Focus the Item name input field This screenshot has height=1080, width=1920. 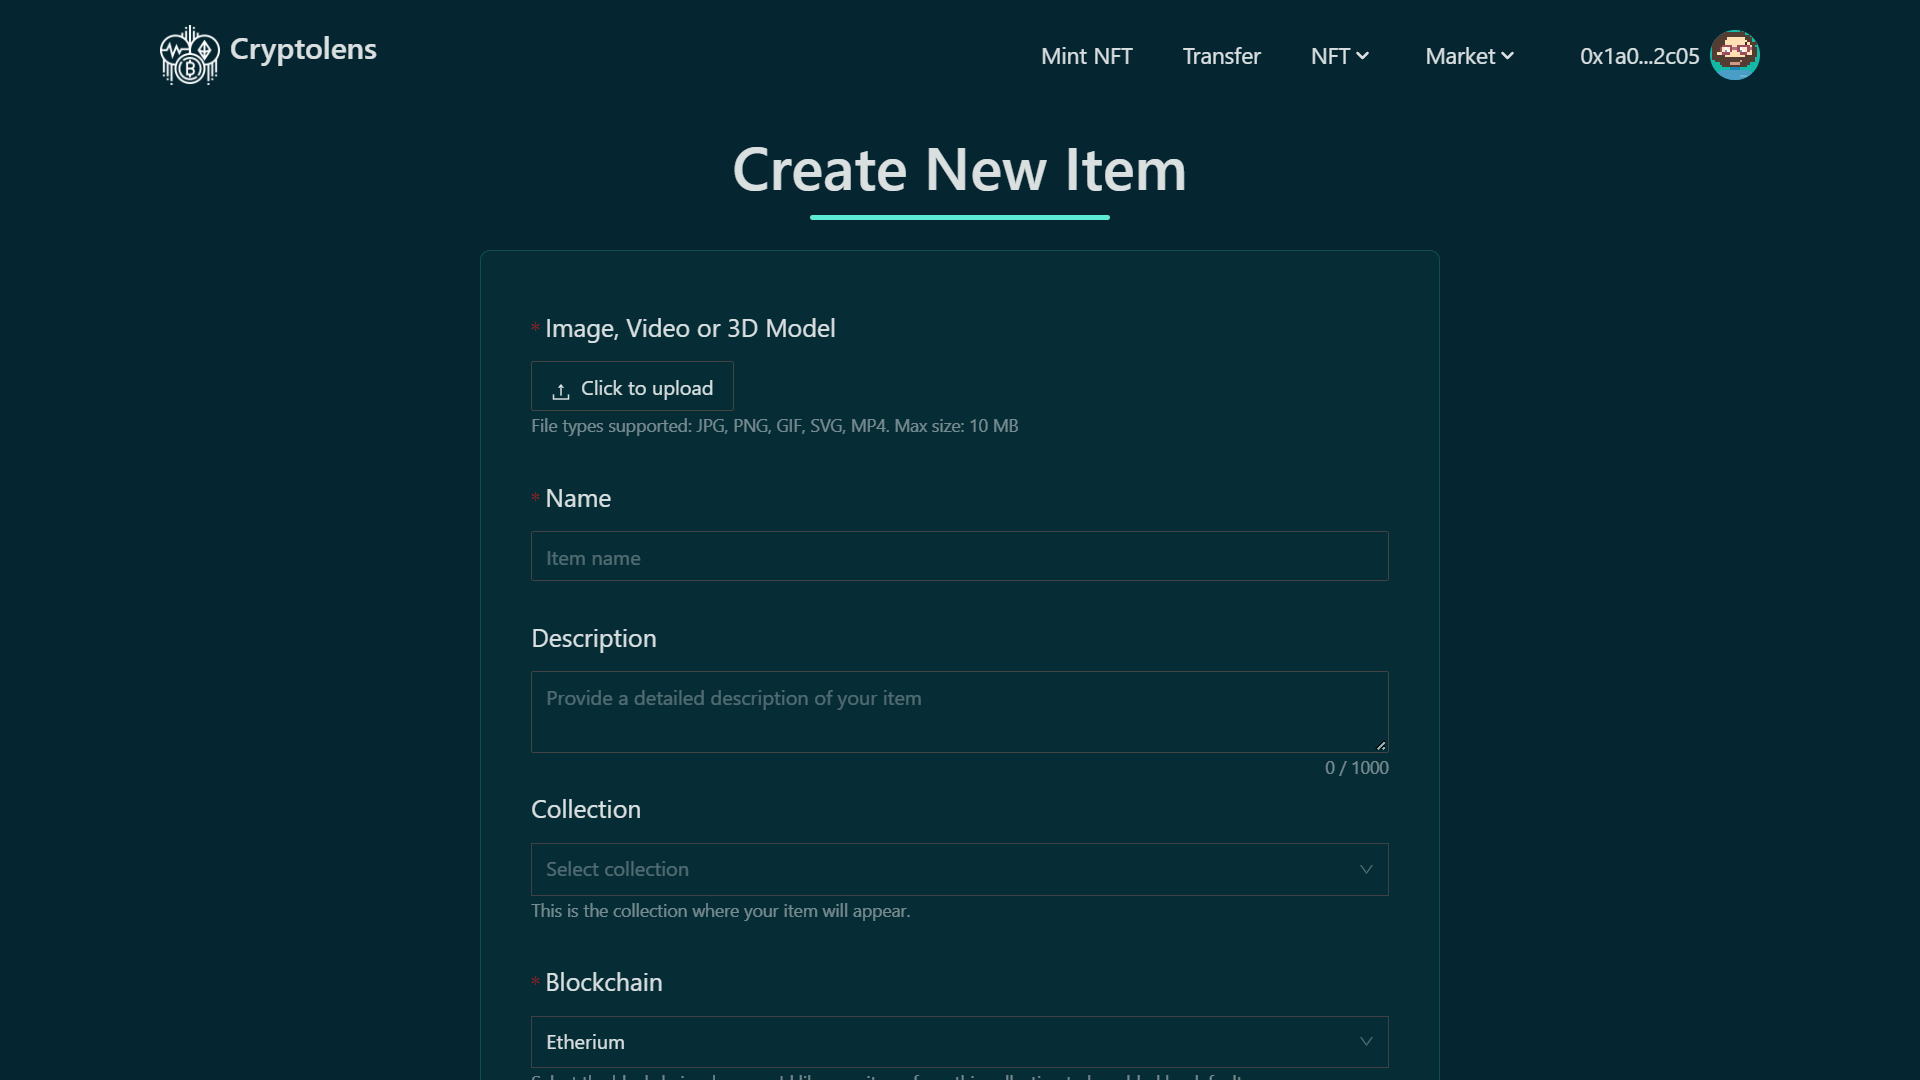(x=959, y=557)
